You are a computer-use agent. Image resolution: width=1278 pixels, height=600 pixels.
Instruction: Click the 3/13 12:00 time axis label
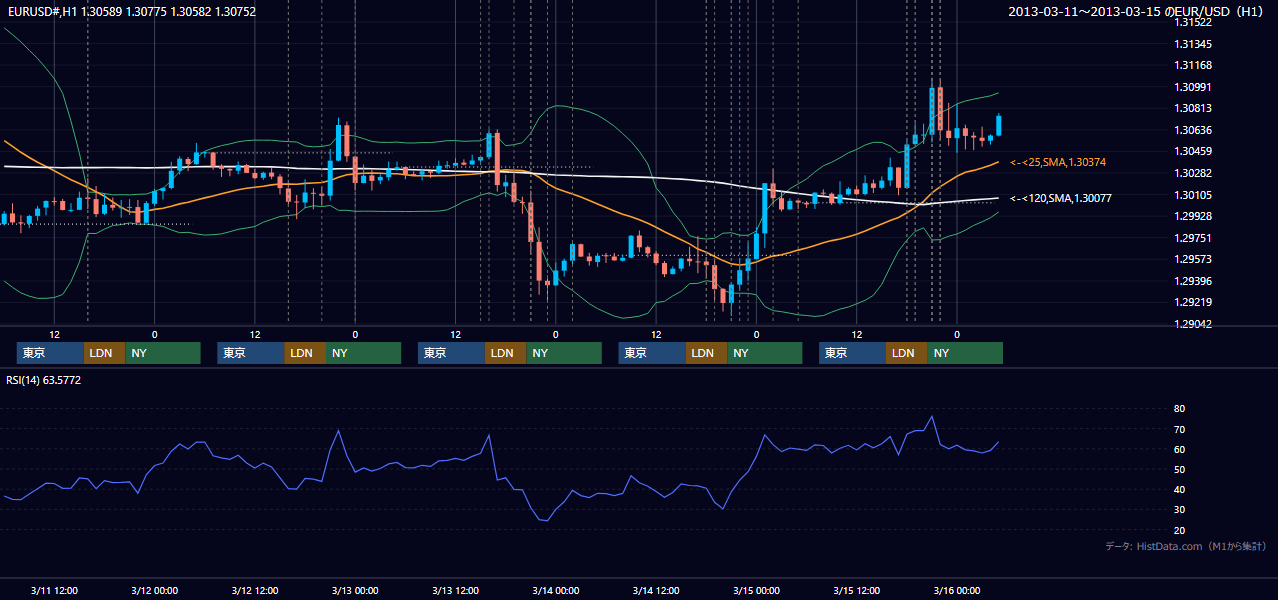tap(455, 590)
